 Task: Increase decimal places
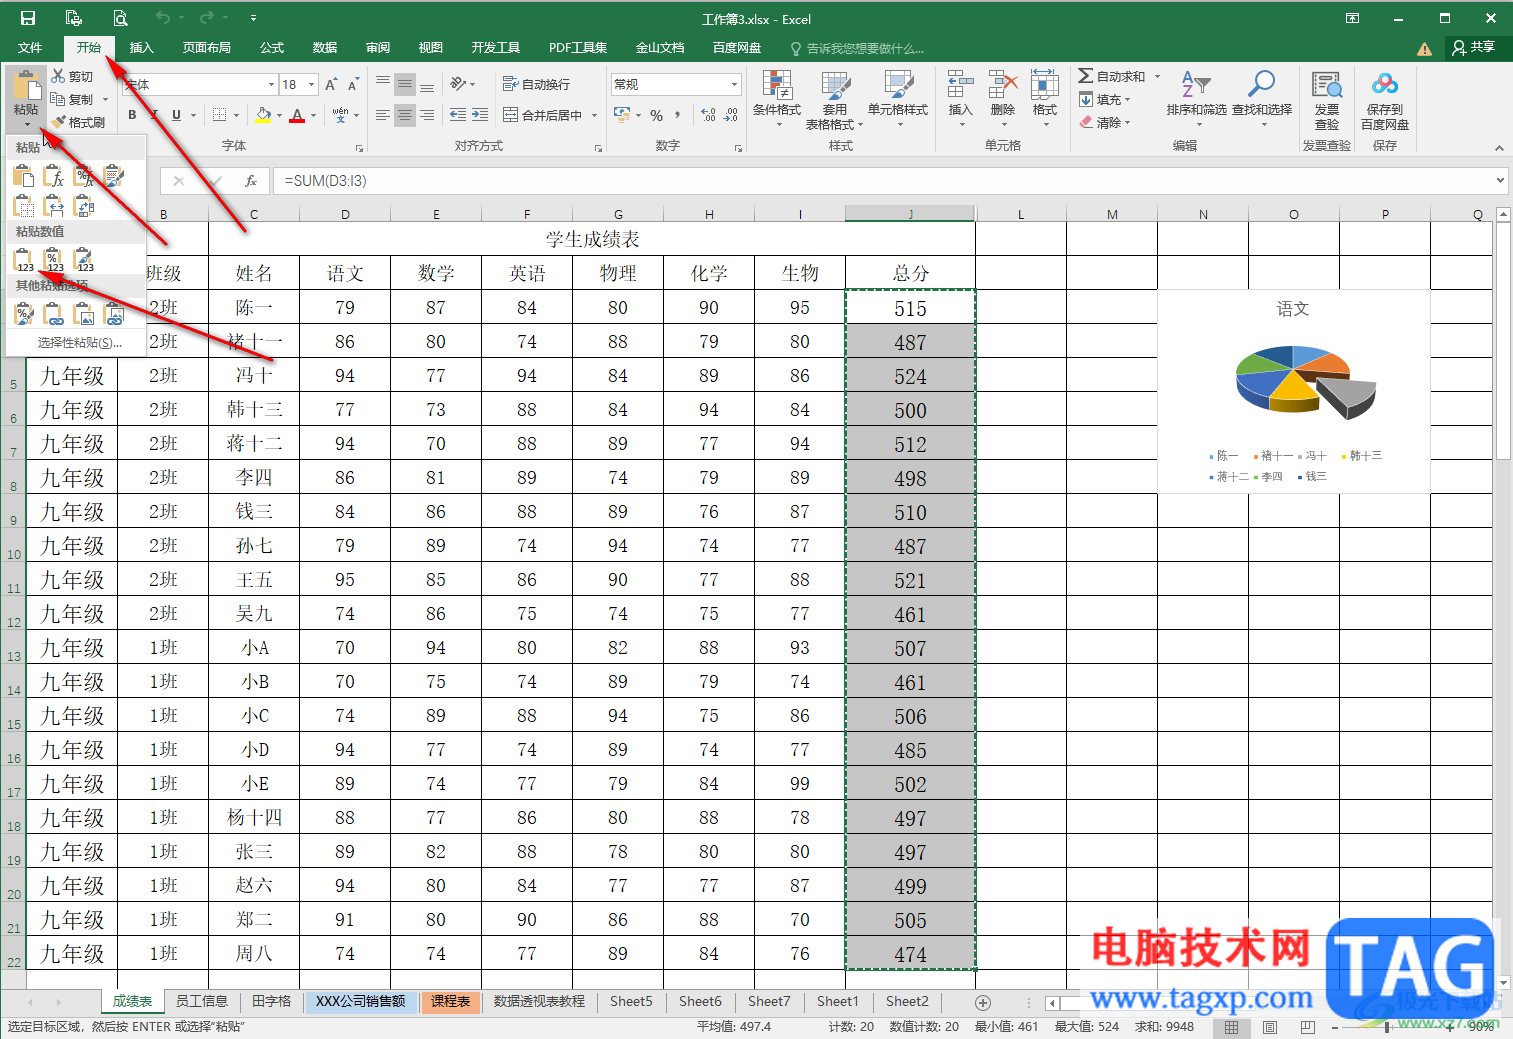click(709, 116)
